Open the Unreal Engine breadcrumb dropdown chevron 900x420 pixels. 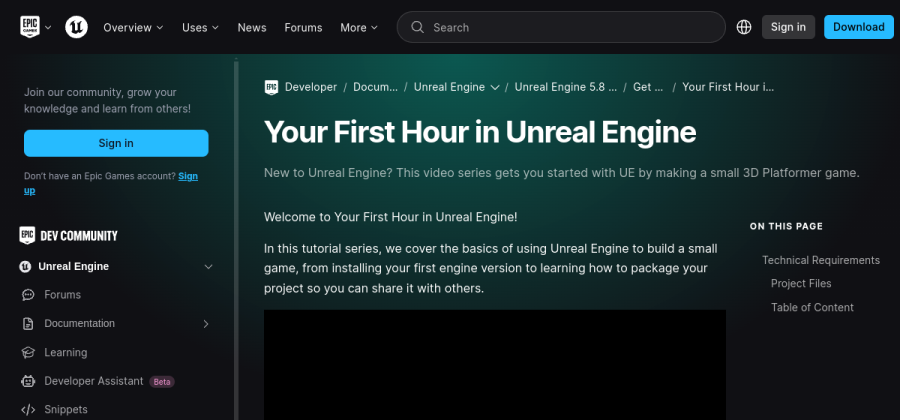495,87
